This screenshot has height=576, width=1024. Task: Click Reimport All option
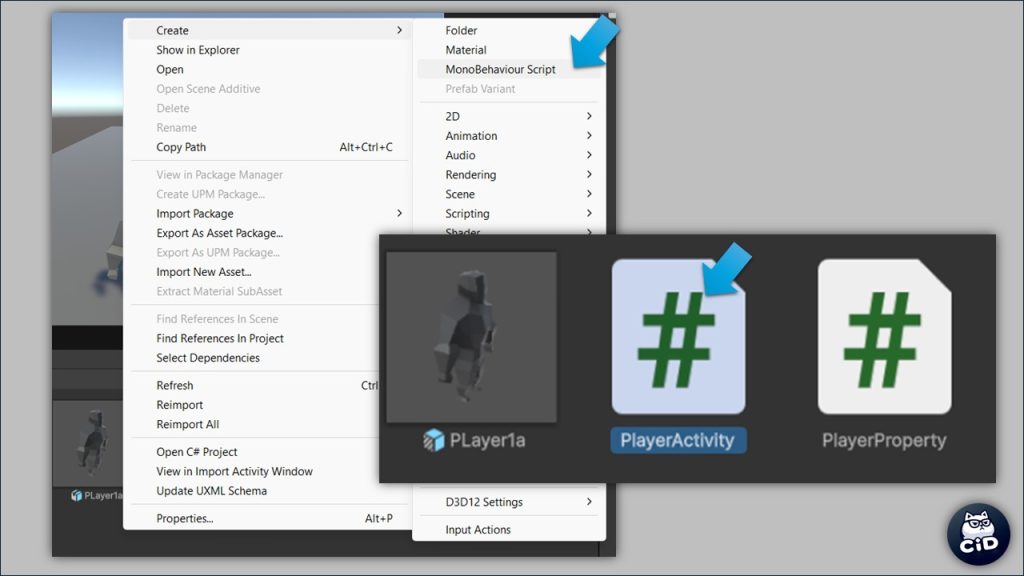pyautogui.click(x=187, y=424)
